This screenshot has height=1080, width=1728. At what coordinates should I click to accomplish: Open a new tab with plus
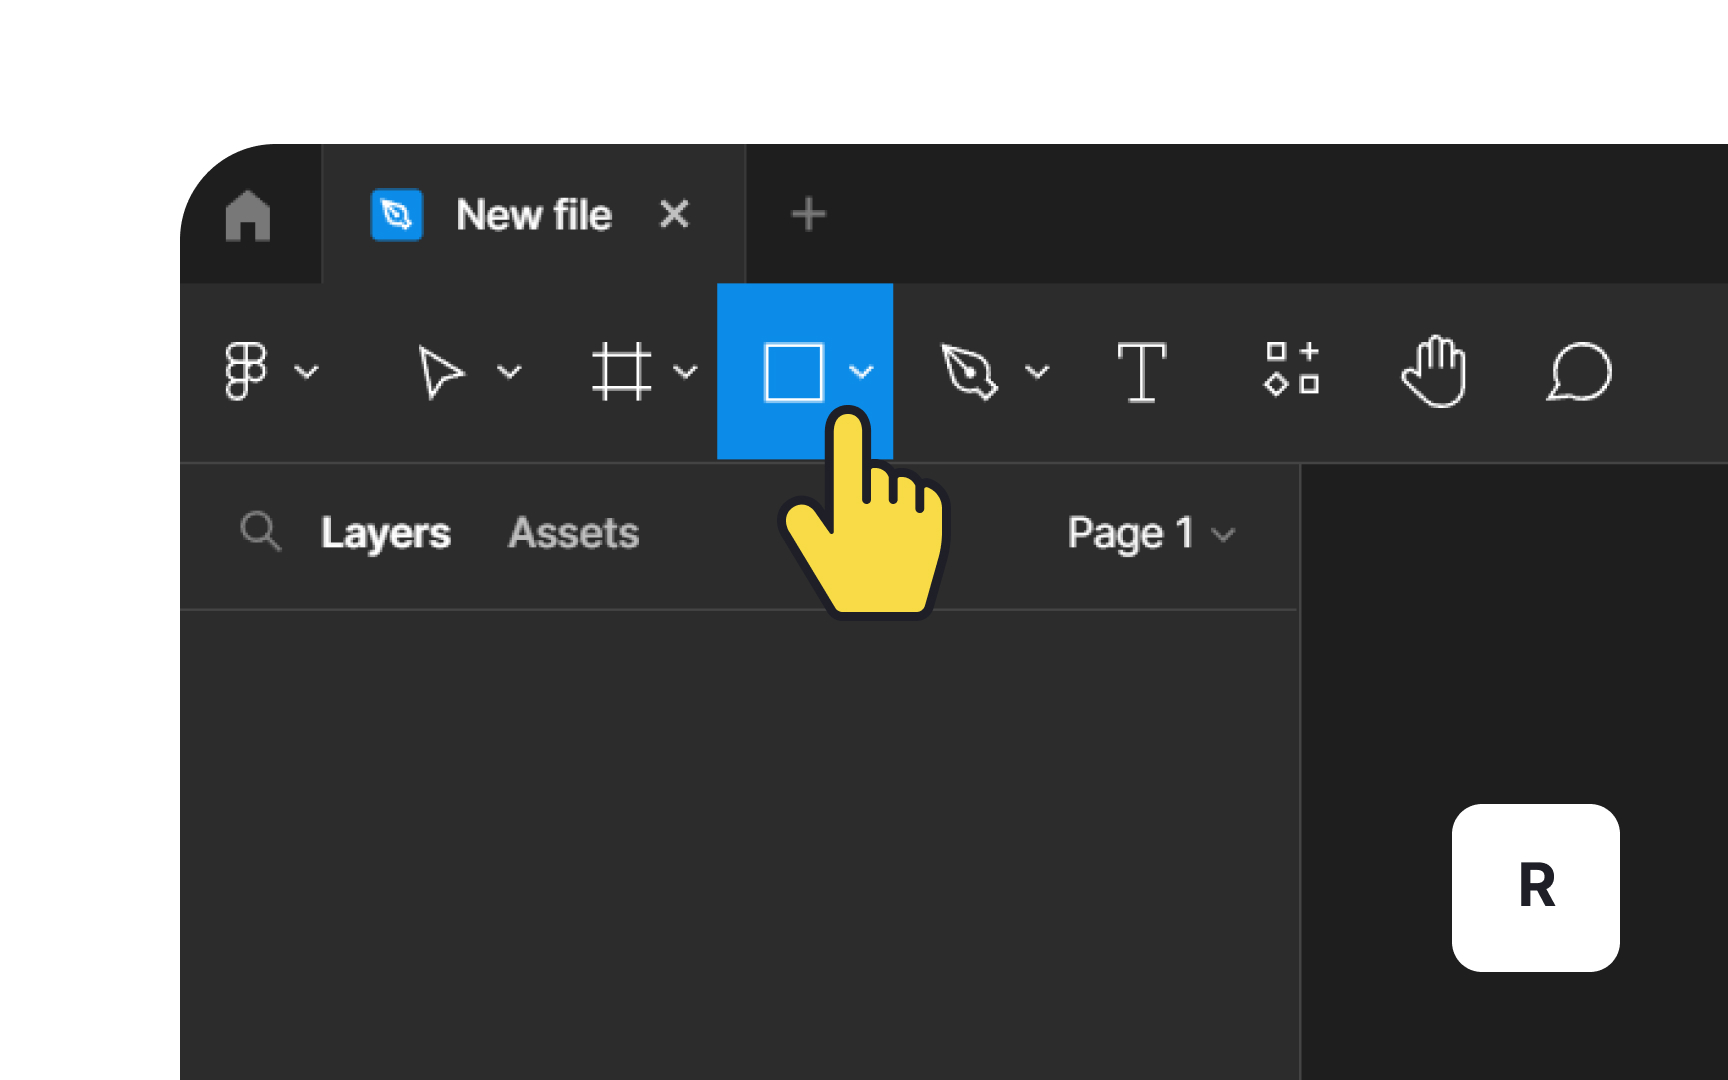[x=808, y=214]
